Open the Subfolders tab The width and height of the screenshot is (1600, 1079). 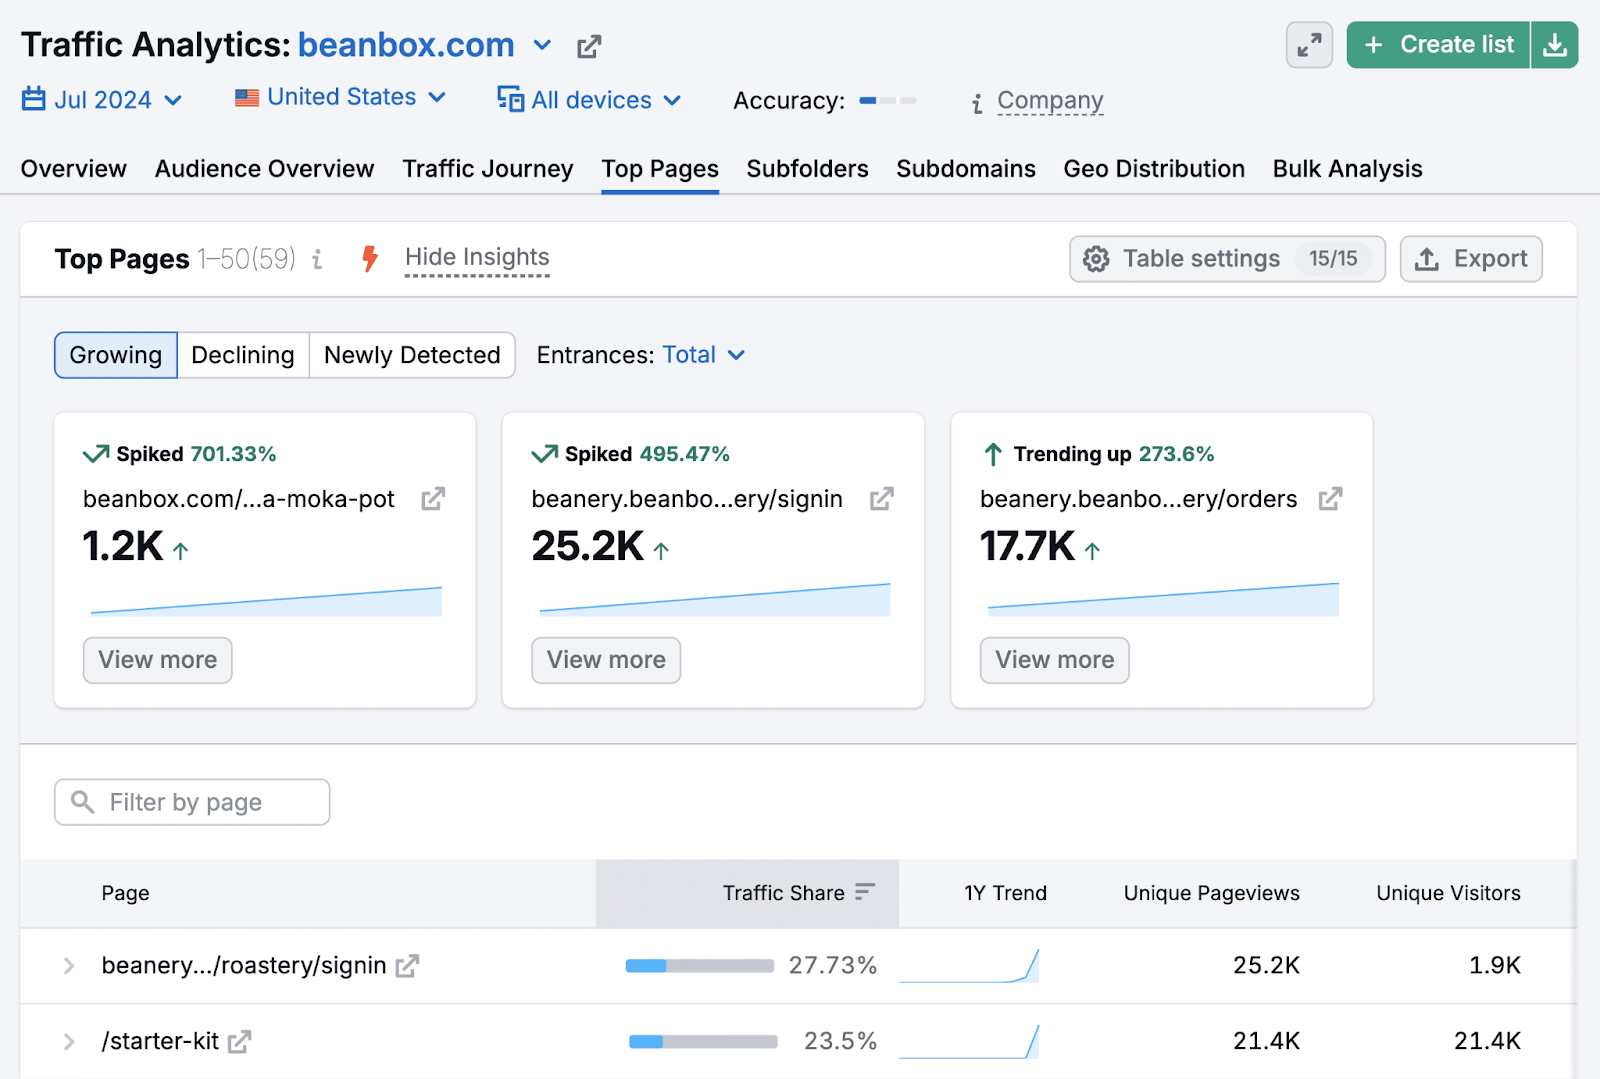pos(808,169)
